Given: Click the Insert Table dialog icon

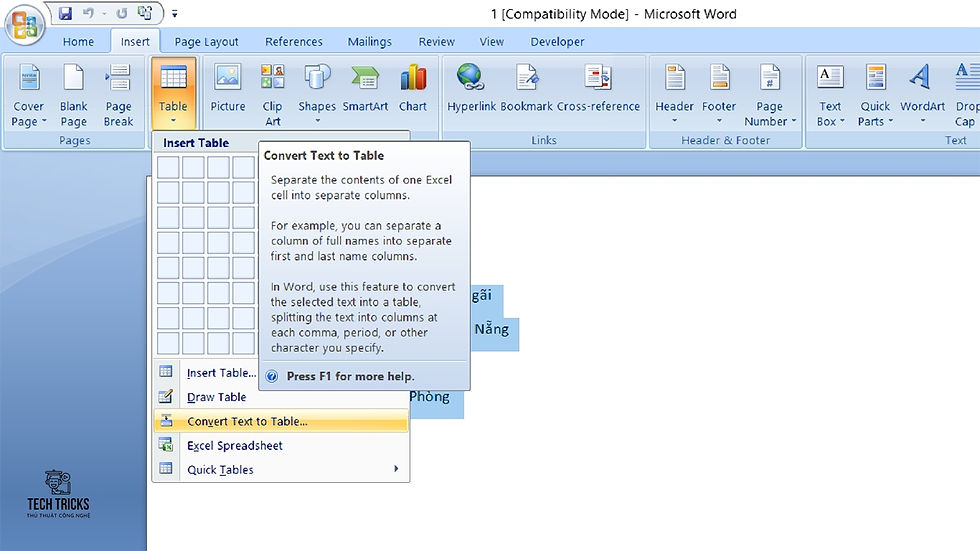Looking at the screenshot, I should 166,372.
